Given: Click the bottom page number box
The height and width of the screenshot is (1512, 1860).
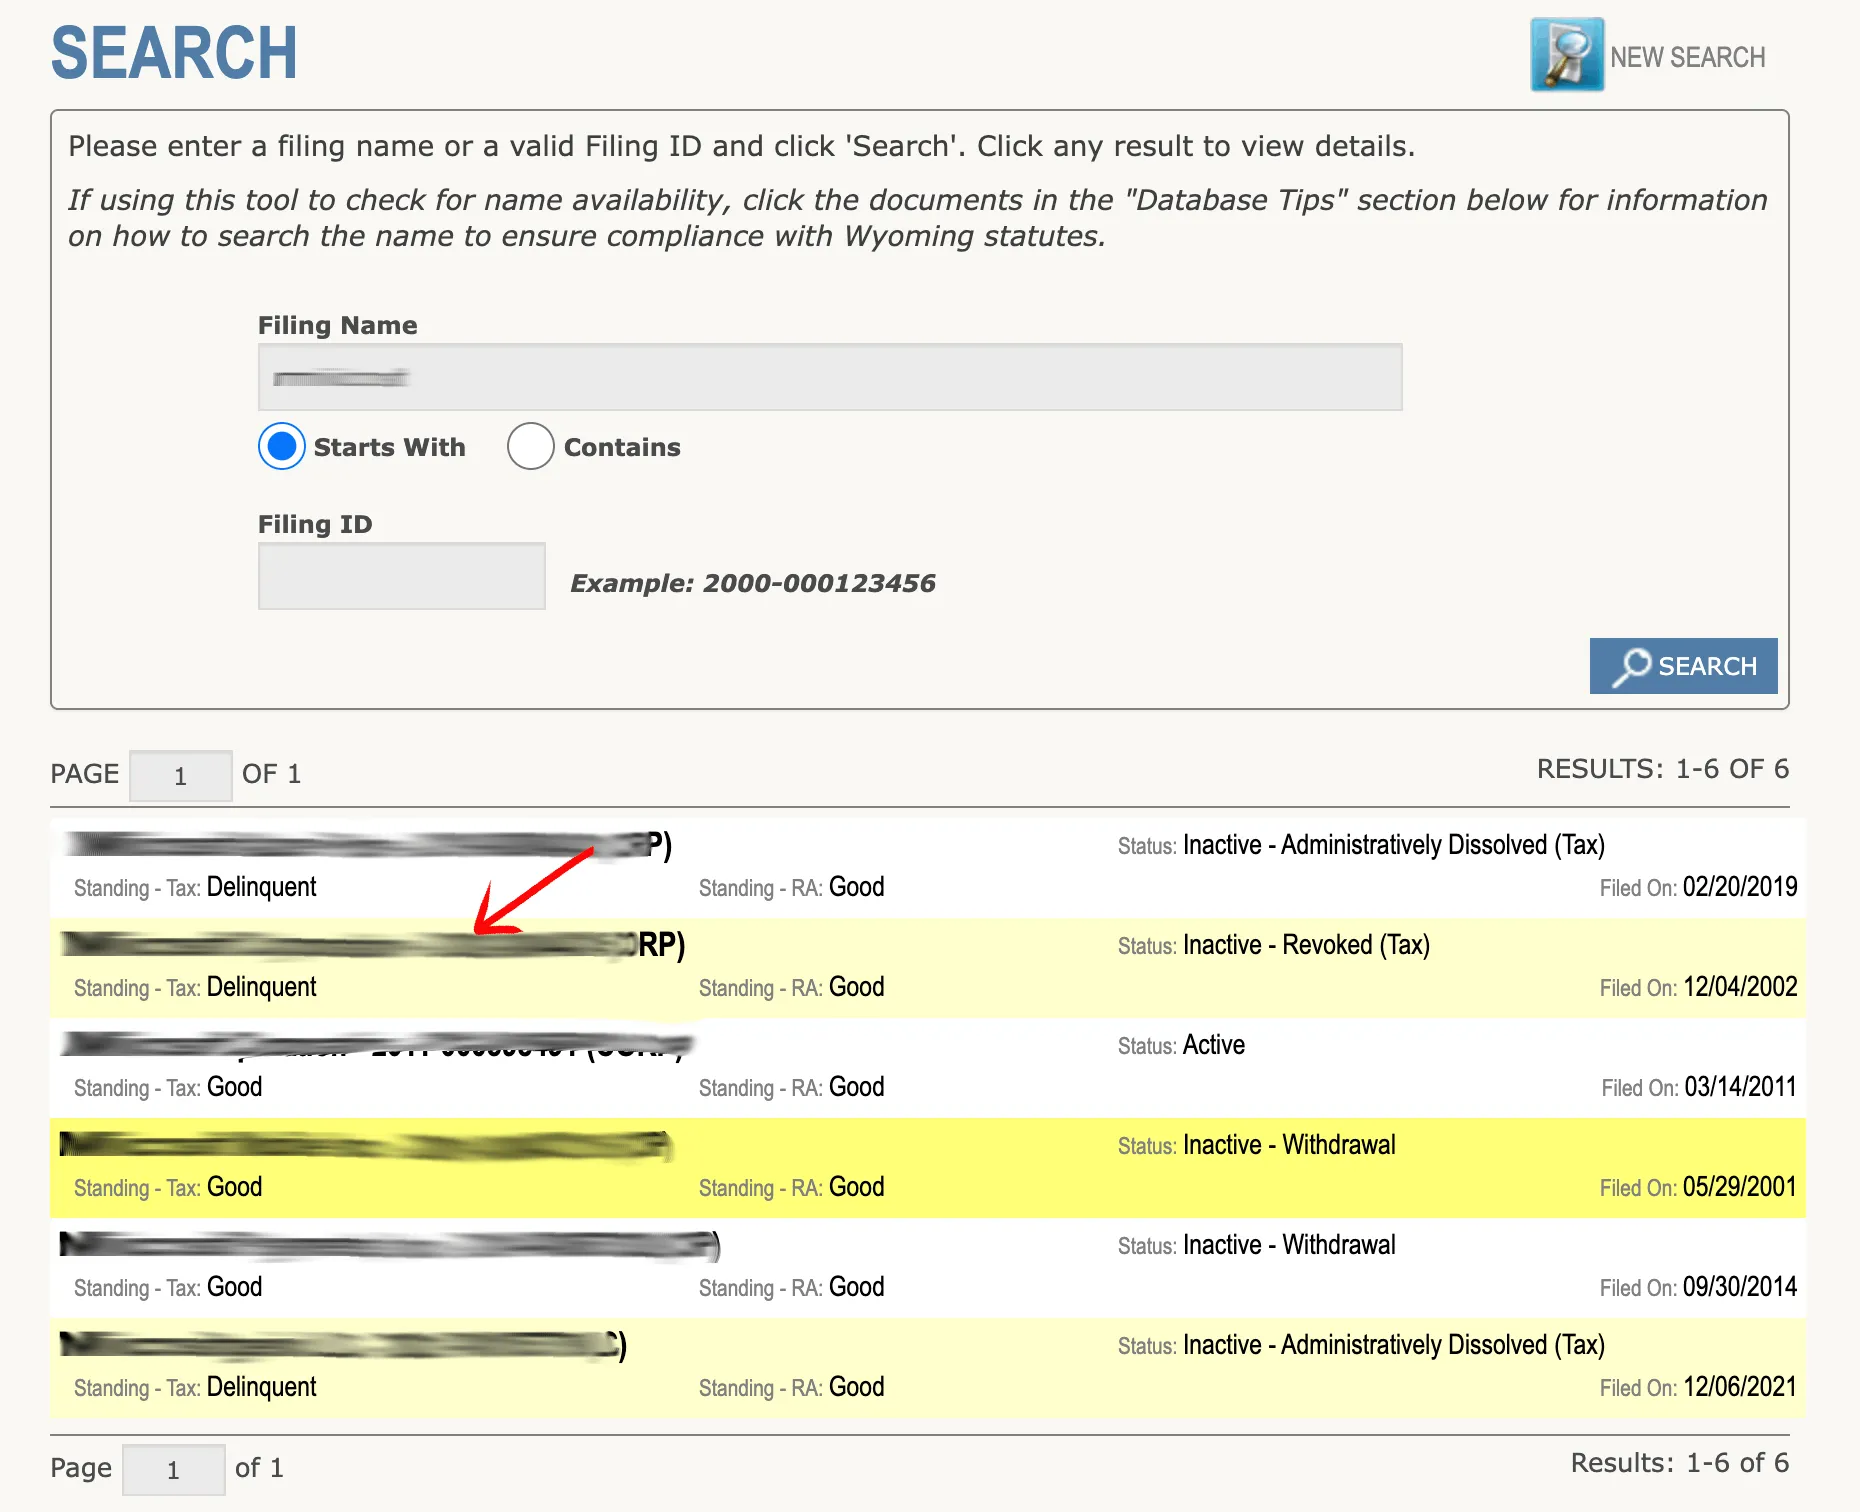Looking at the screenshot, I should tap(174, 1470).
